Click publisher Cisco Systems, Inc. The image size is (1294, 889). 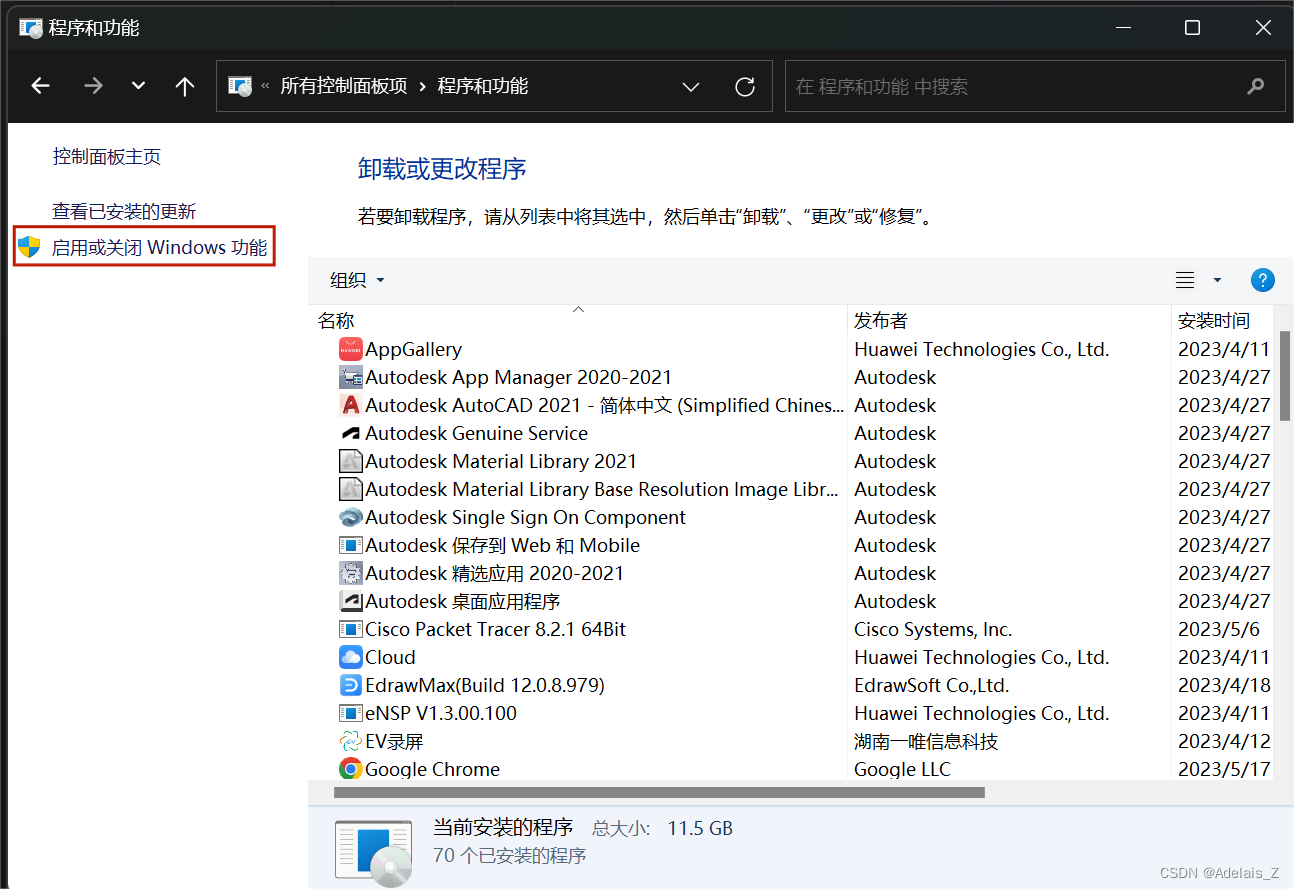pyautogui.click(x=933, y=629)
